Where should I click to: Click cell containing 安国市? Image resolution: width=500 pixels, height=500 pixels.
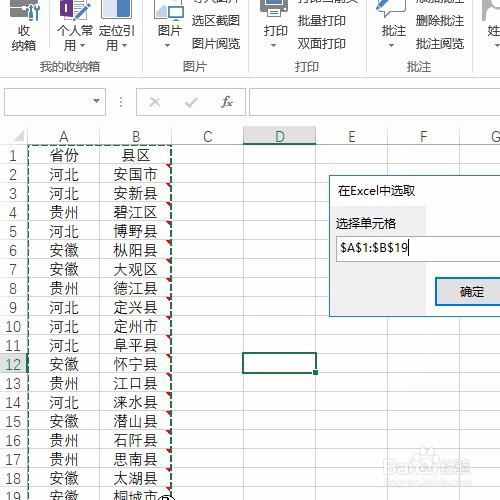(136, 174)
